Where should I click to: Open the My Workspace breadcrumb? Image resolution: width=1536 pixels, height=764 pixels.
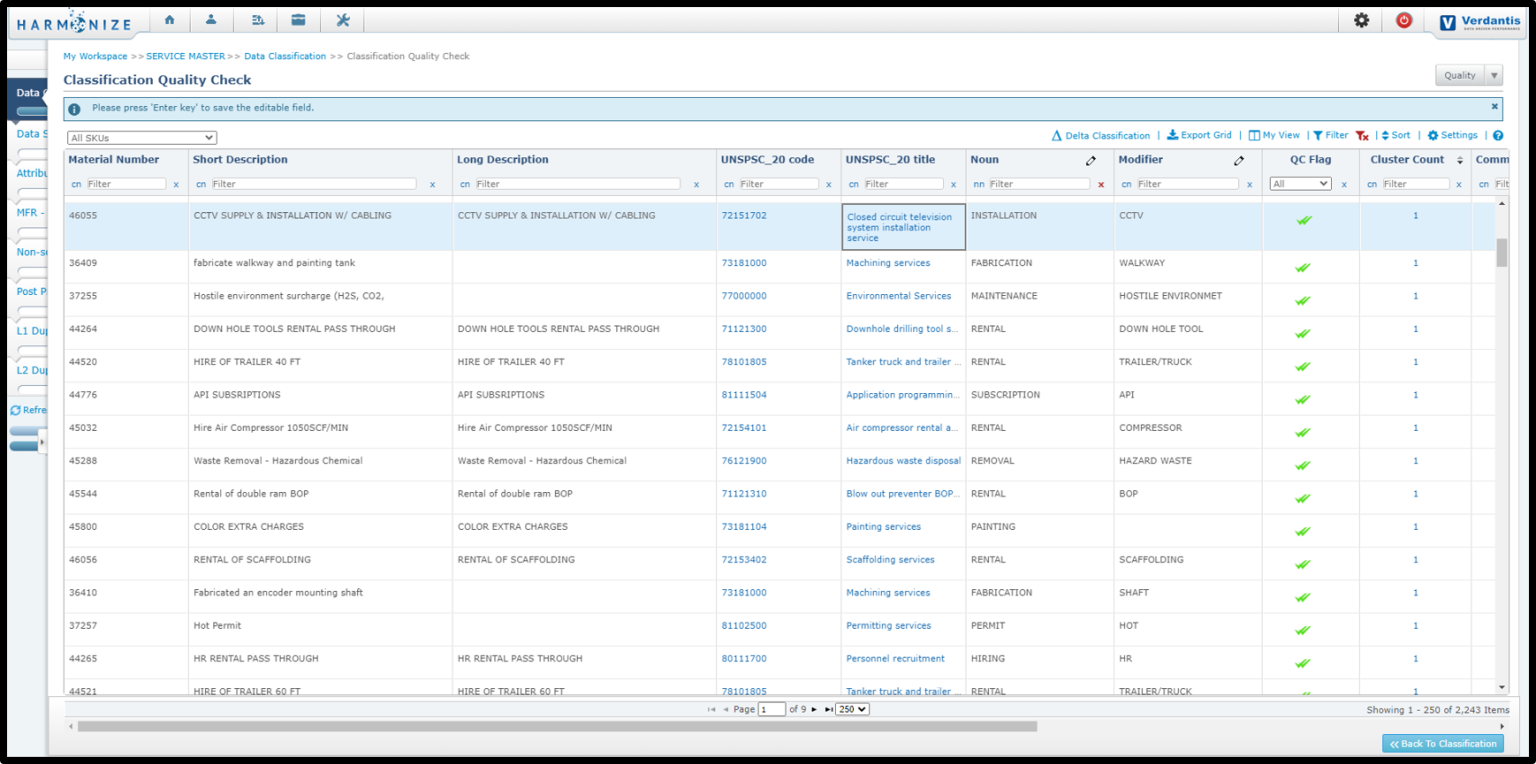[x=95, y=56]
